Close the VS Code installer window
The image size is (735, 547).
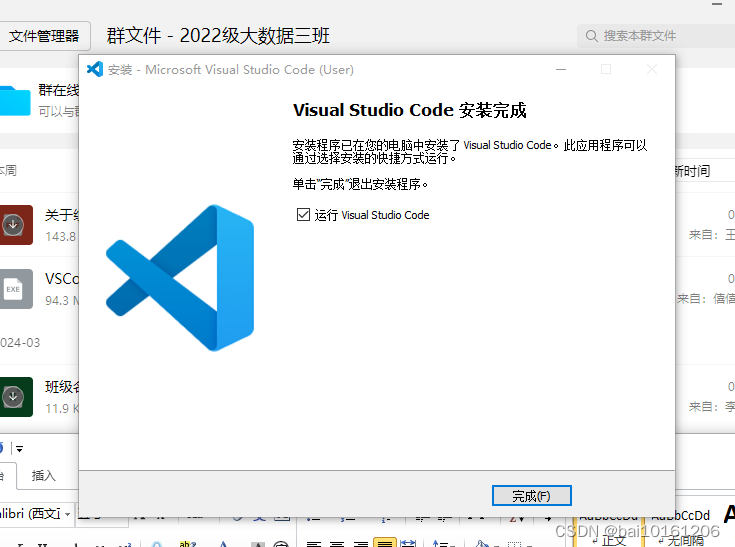652,69
